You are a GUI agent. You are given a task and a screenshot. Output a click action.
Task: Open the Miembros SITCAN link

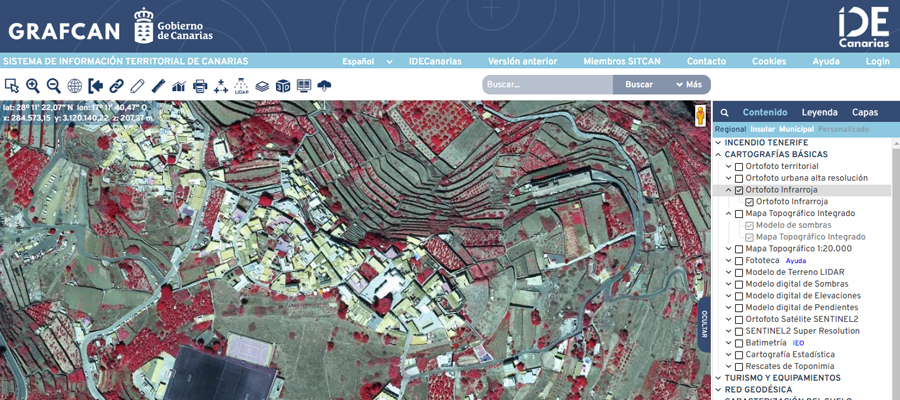622,61
